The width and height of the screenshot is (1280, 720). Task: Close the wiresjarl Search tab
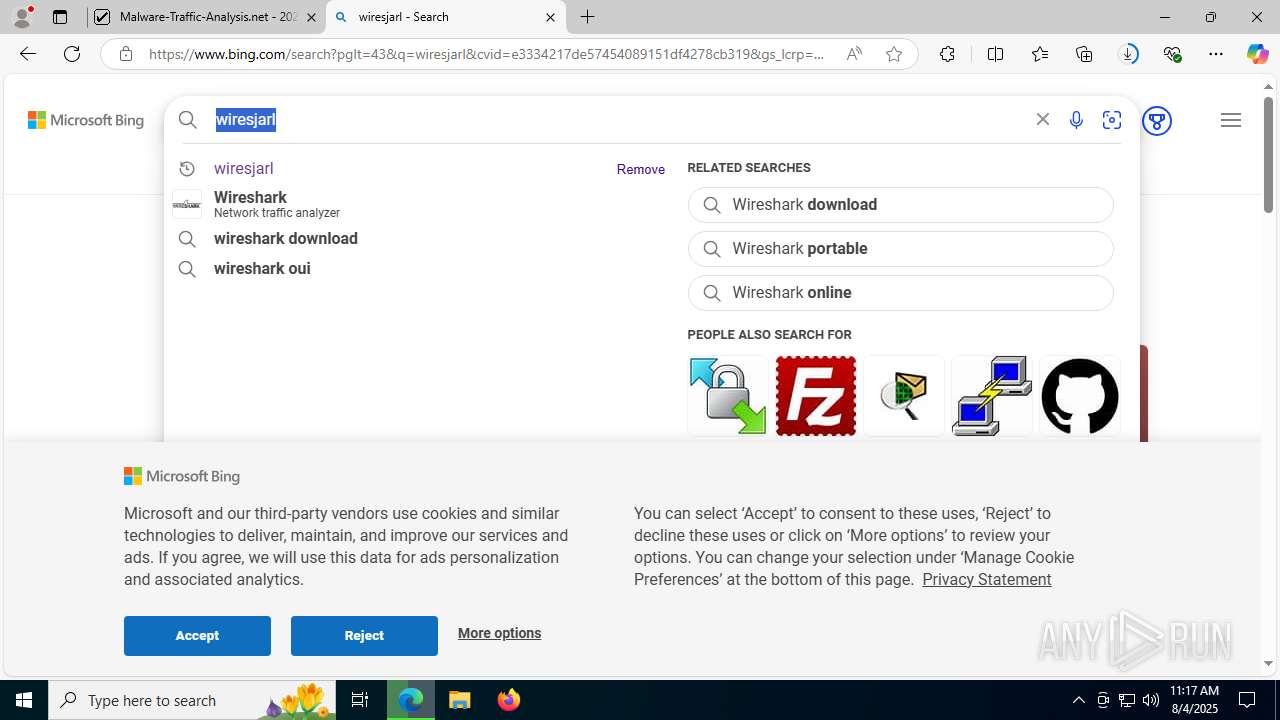(x=550, y=17)
